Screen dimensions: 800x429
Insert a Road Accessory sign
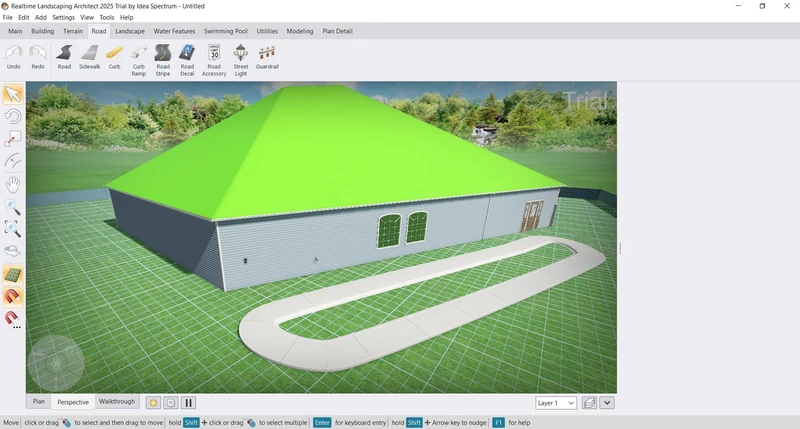(214, 56)
